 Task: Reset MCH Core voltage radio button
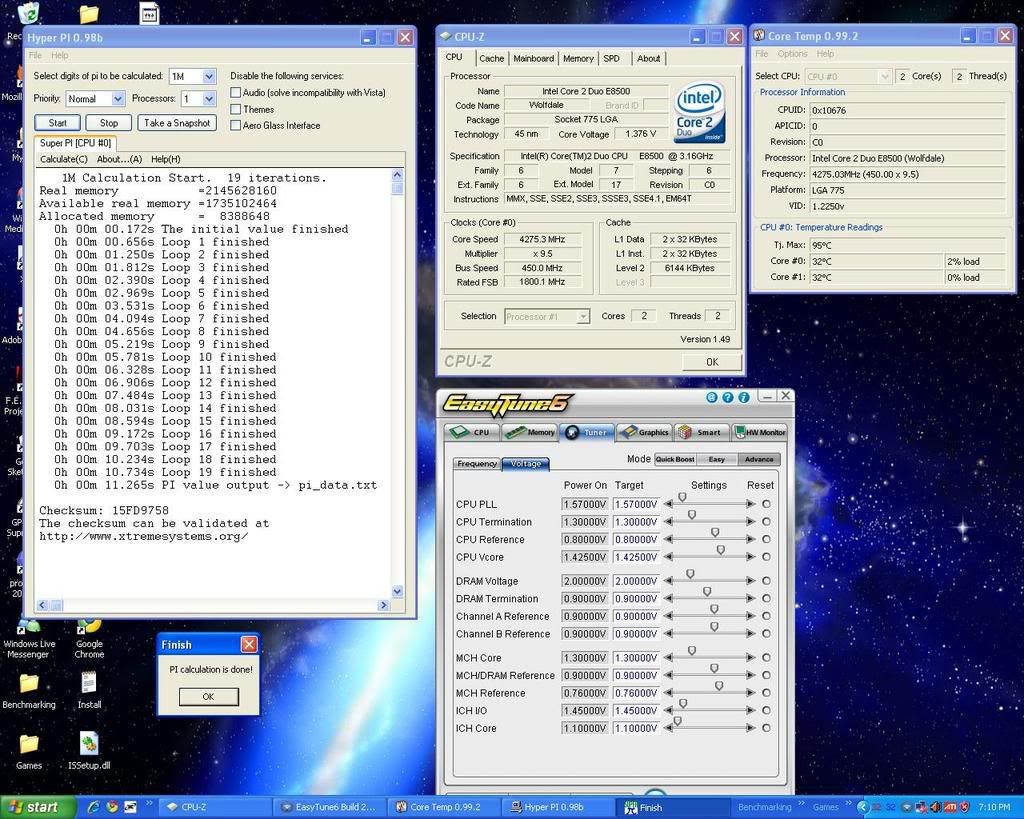pos(766,658)
